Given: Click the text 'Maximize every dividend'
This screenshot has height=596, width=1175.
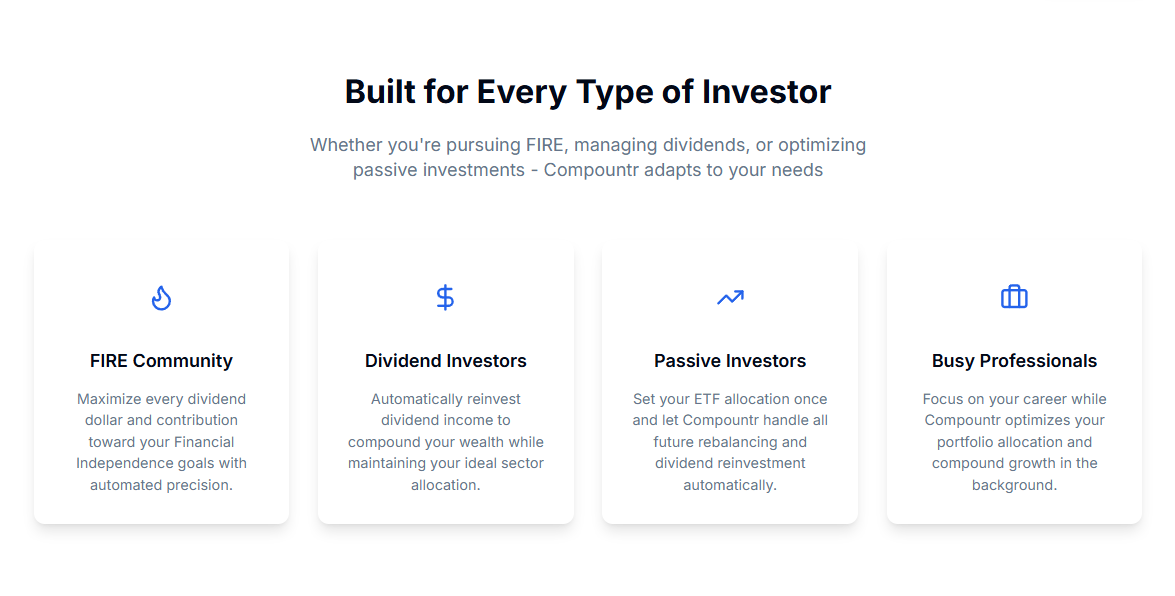Looking at the screenshot, I should click(161, 399).
